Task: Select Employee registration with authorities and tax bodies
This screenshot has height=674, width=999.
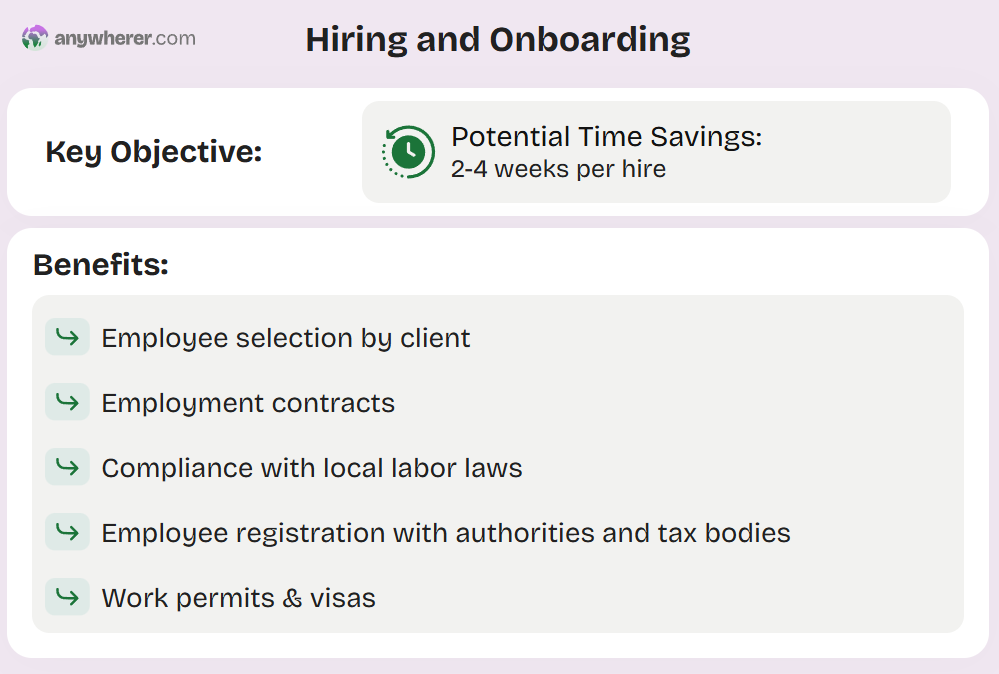Action: (x=446, y=533)
